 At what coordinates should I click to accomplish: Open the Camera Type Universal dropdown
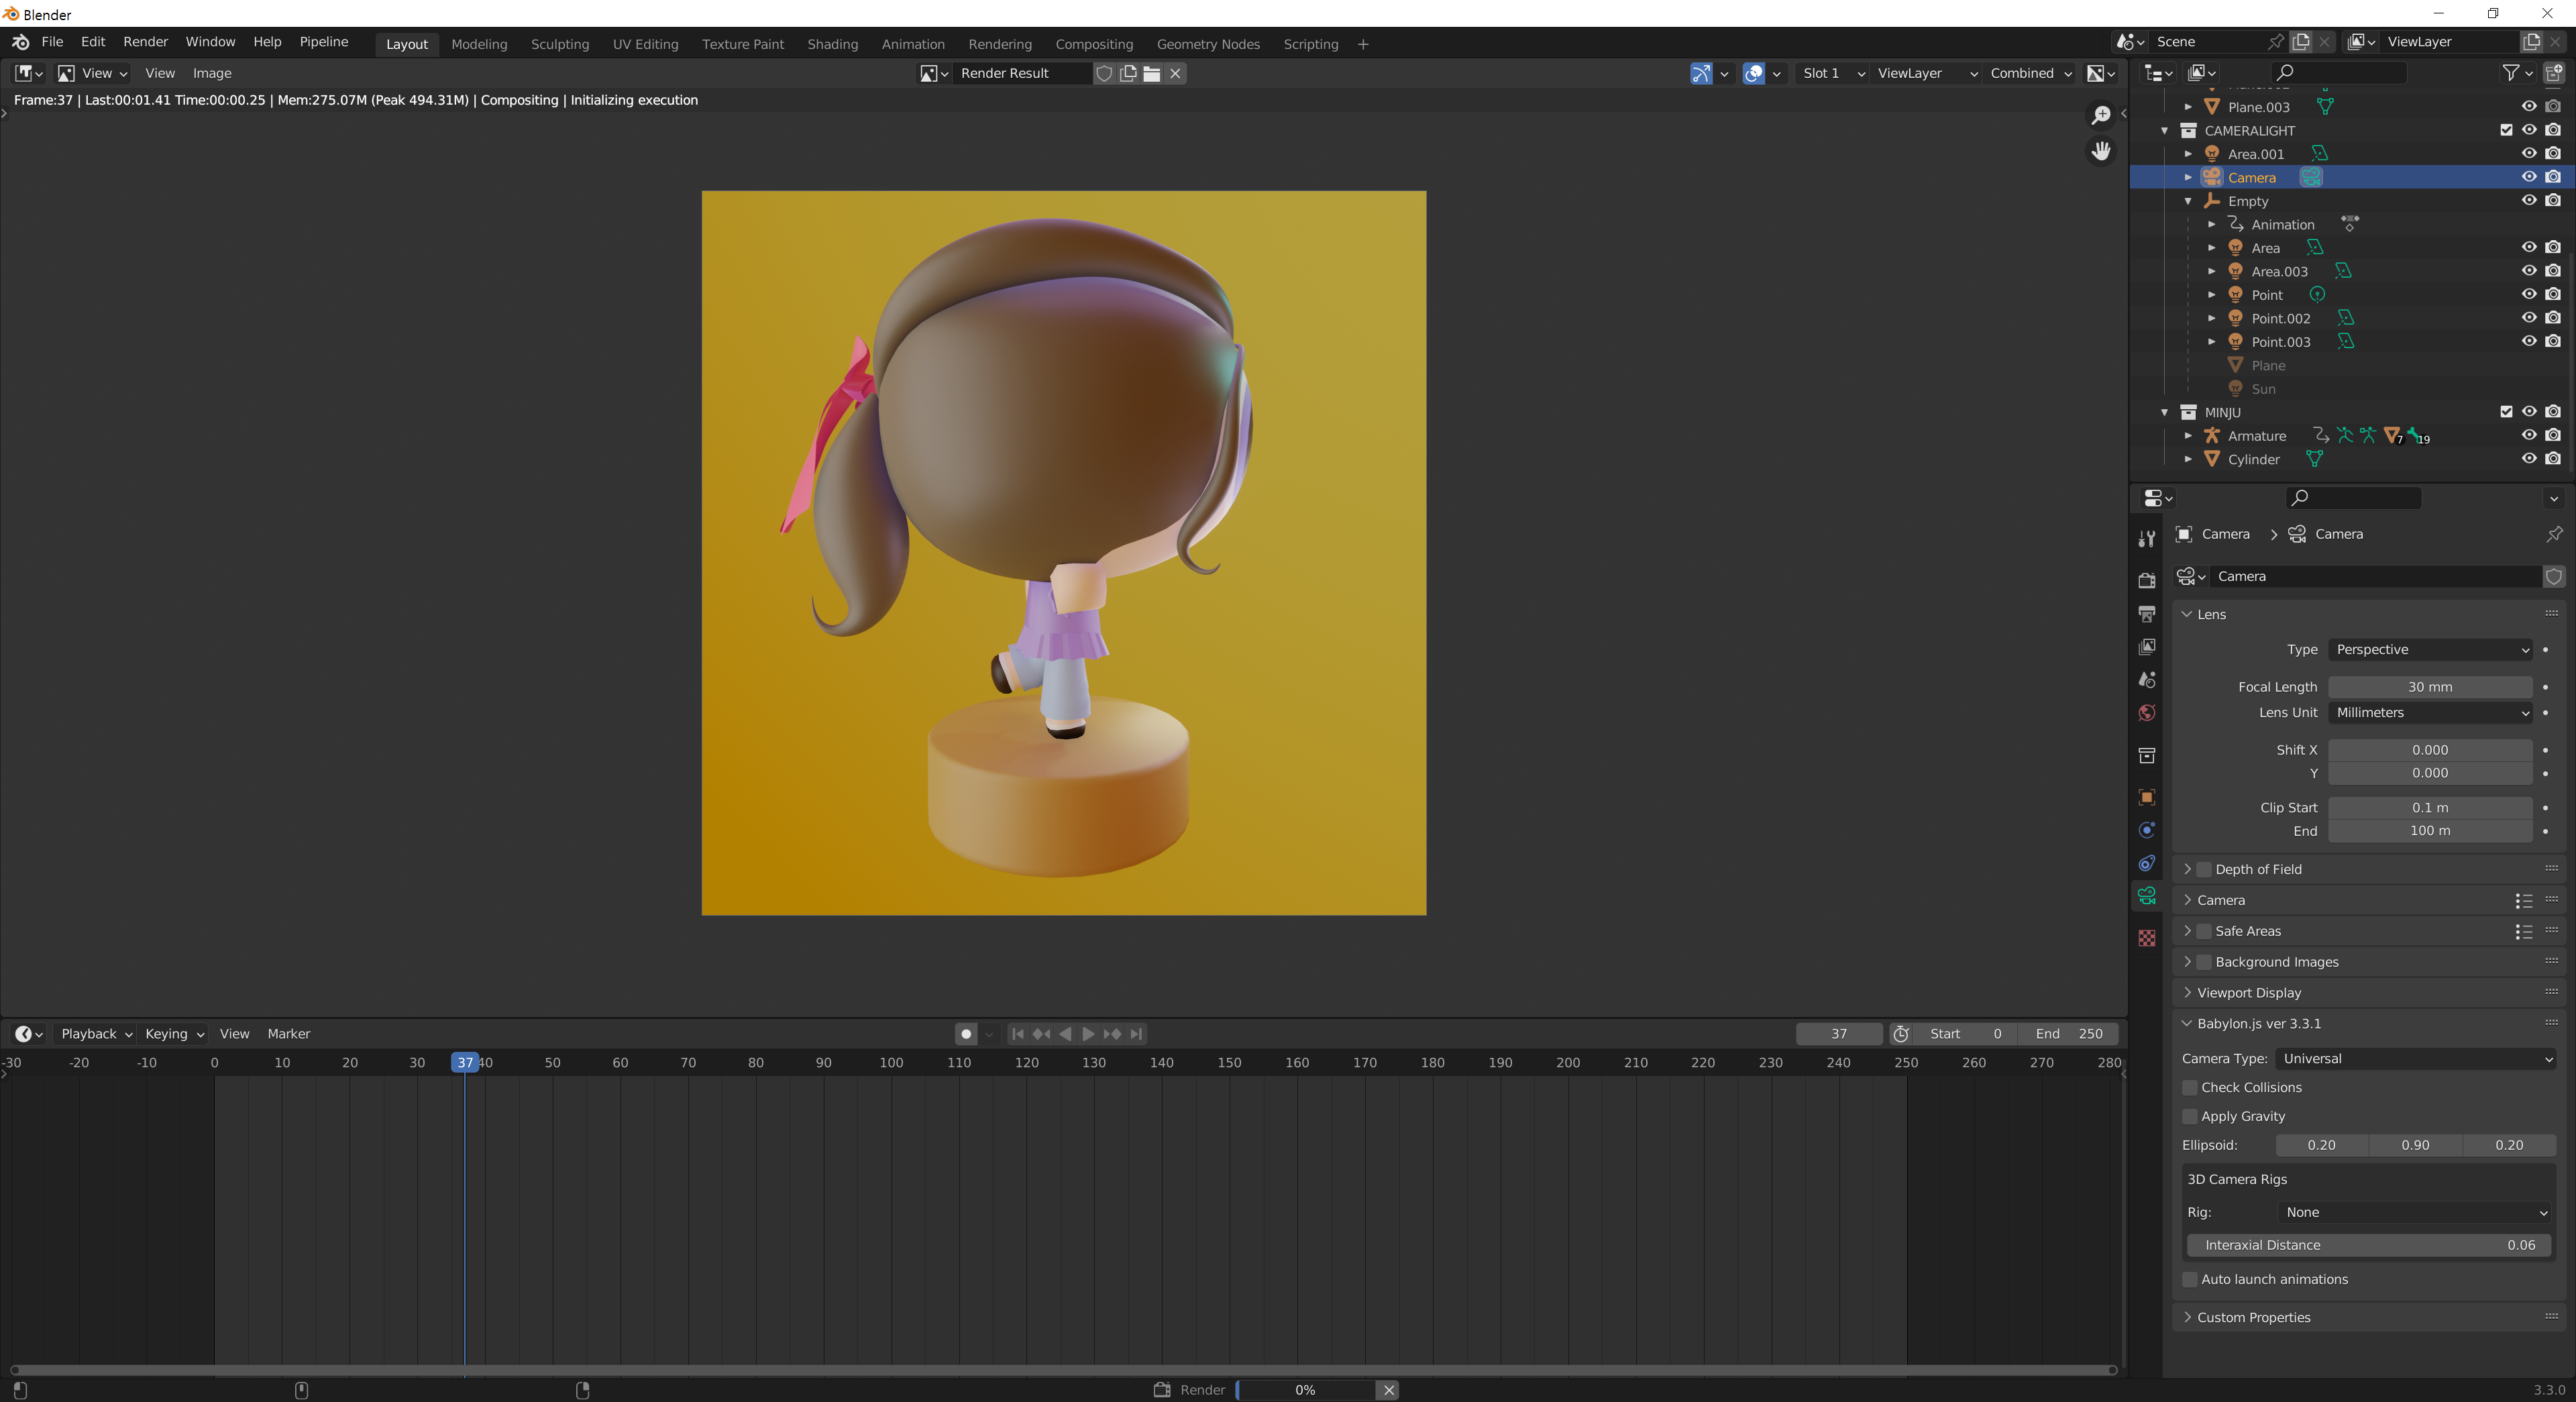tap(2415, 1058)
